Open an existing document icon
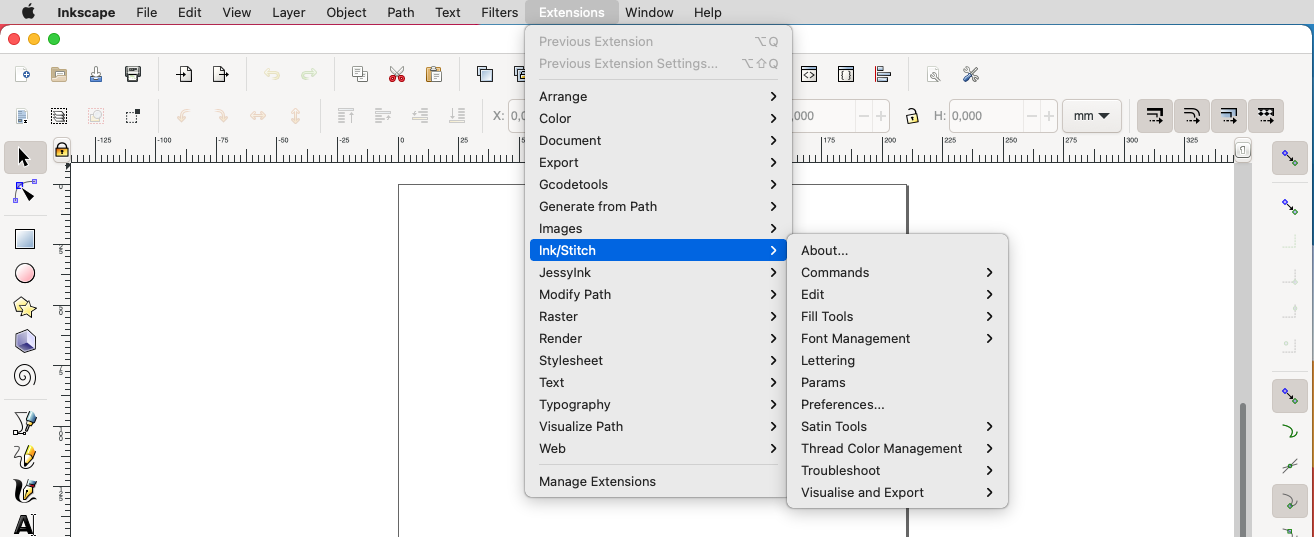1314x537 pixels. pos(59,74)
